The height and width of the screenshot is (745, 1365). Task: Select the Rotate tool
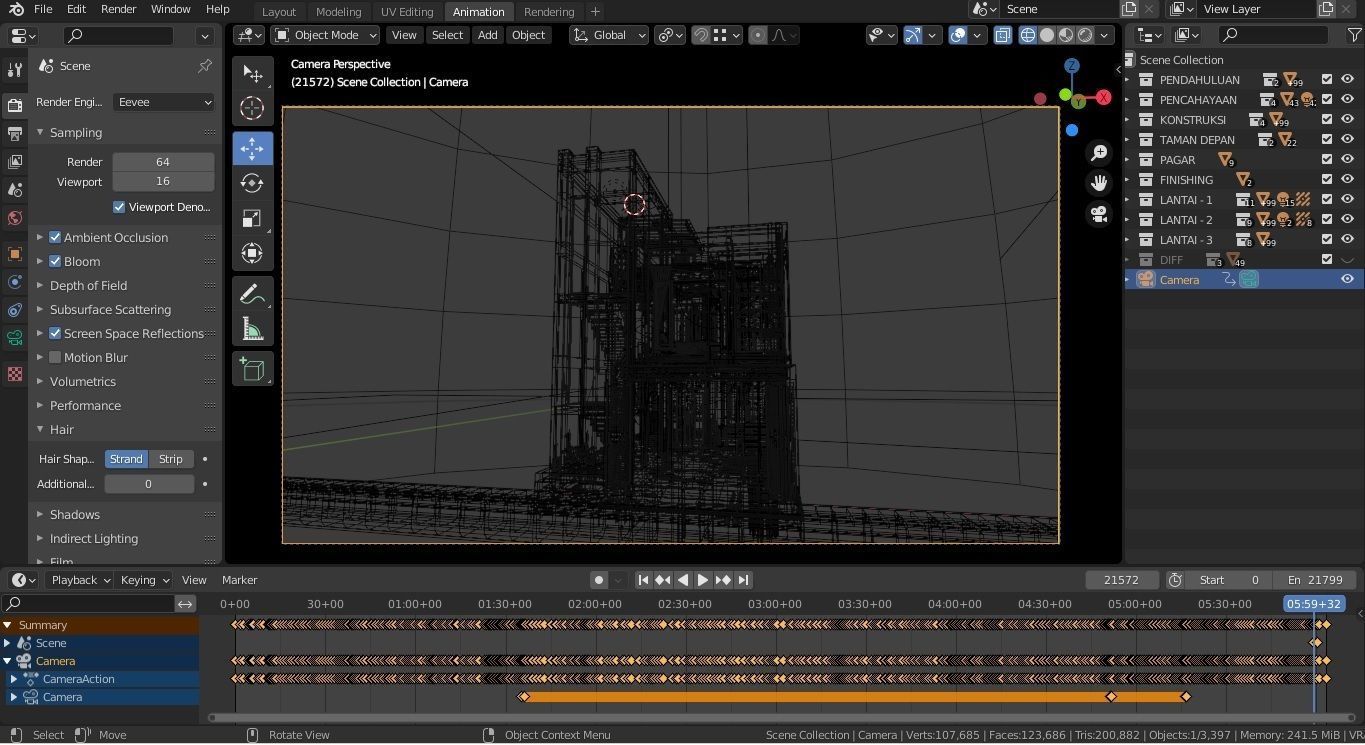point(252,183)
